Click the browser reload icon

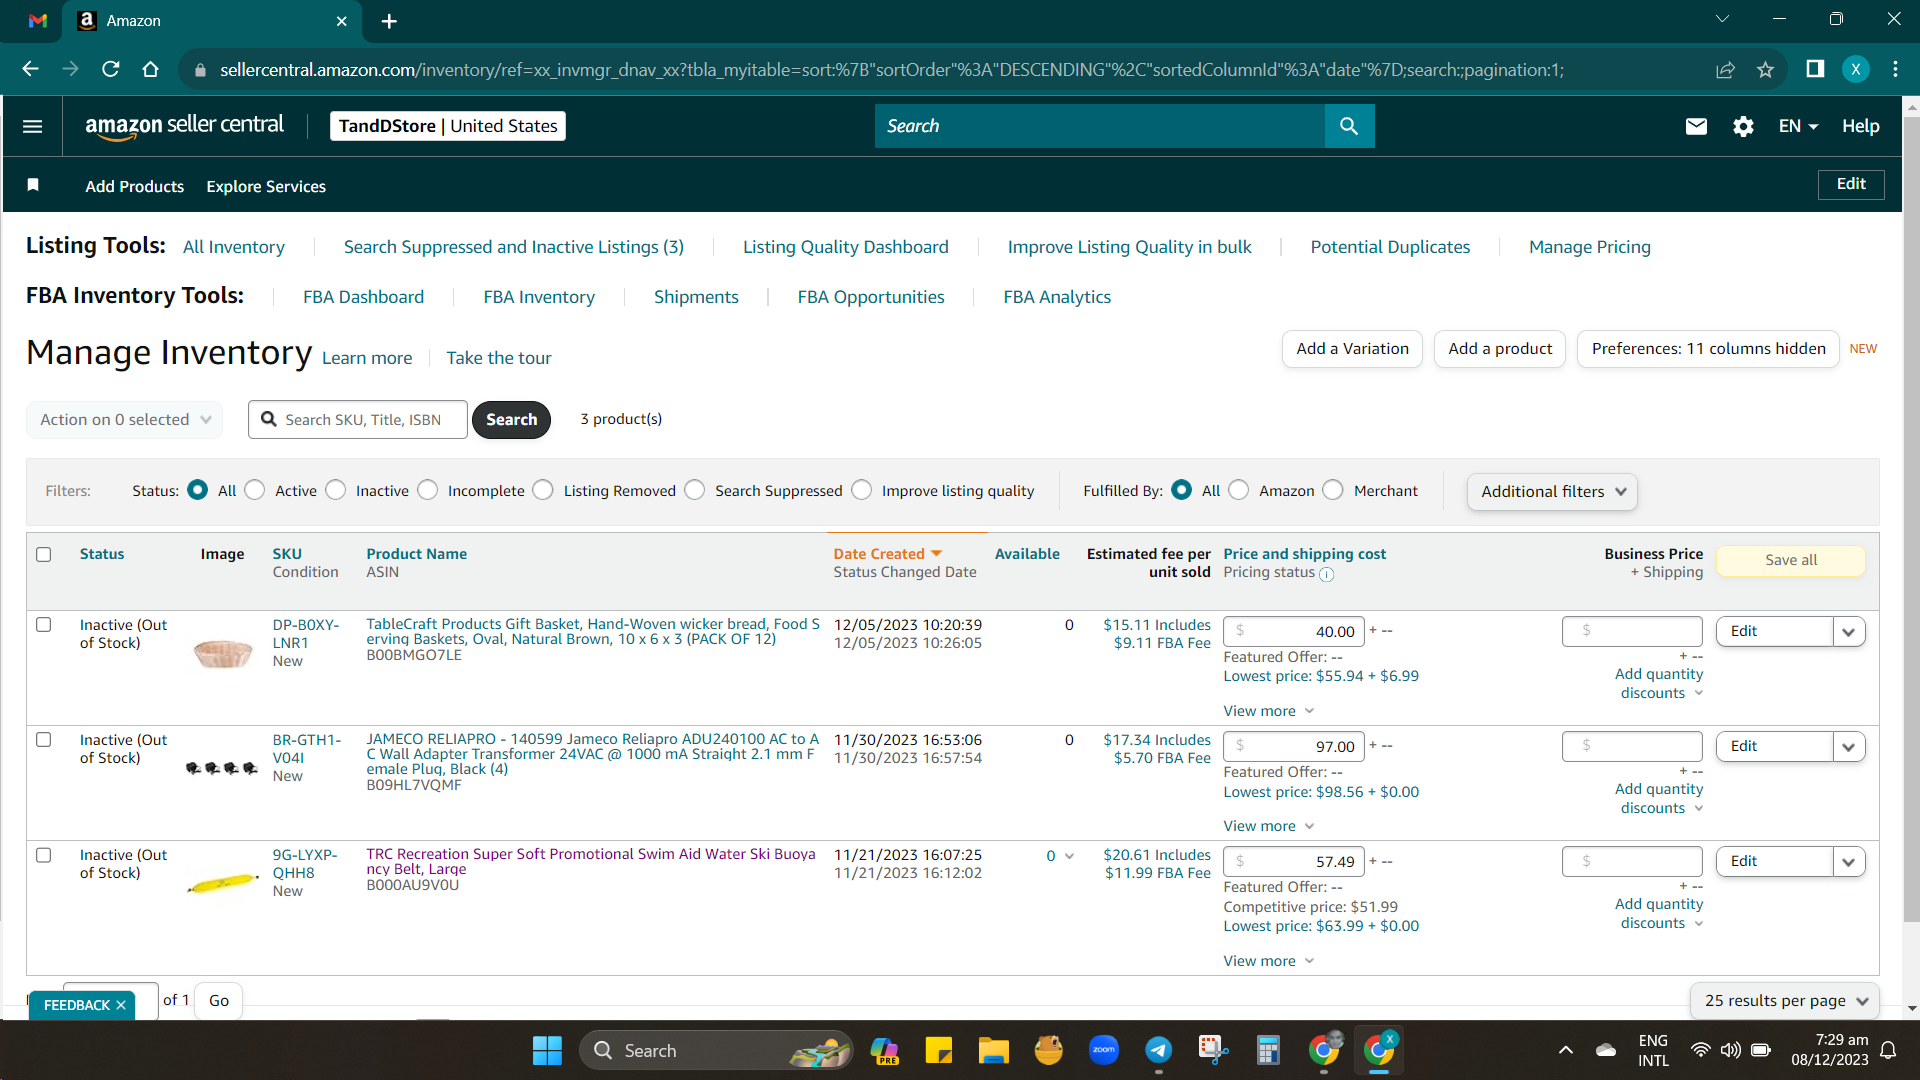(x=110, y=69)
